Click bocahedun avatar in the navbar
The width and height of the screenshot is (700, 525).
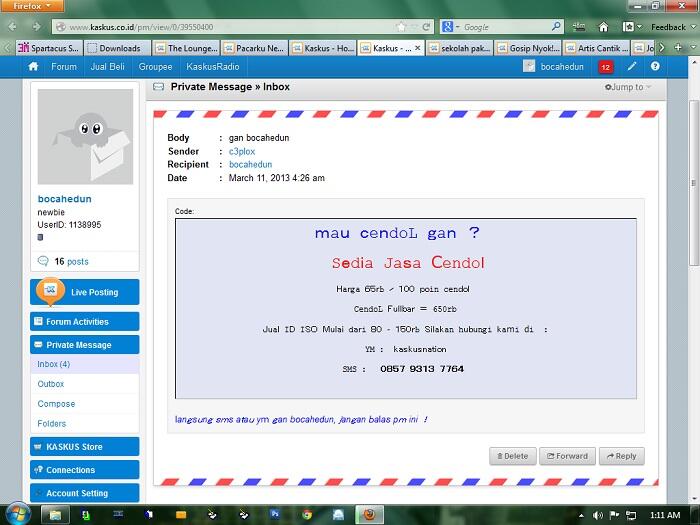529,67
